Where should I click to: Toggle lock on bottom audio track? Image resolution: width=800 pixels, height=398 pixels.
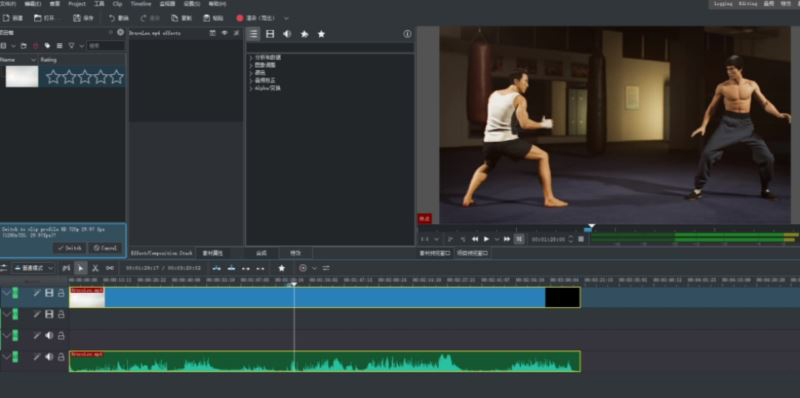coord(61,357)
